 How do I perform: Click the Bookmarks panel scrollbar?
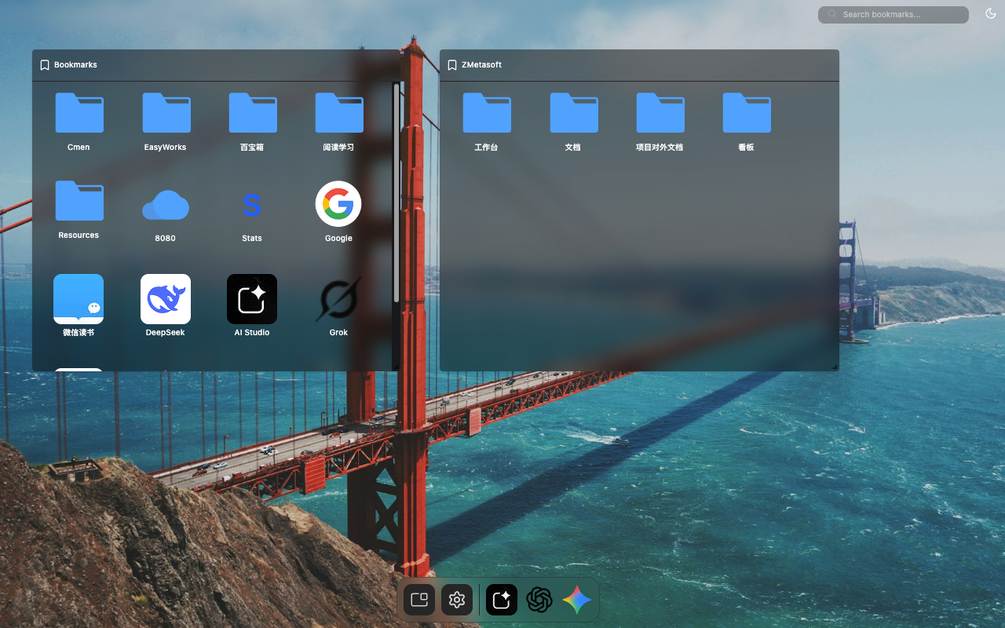[x=396, y=192]
